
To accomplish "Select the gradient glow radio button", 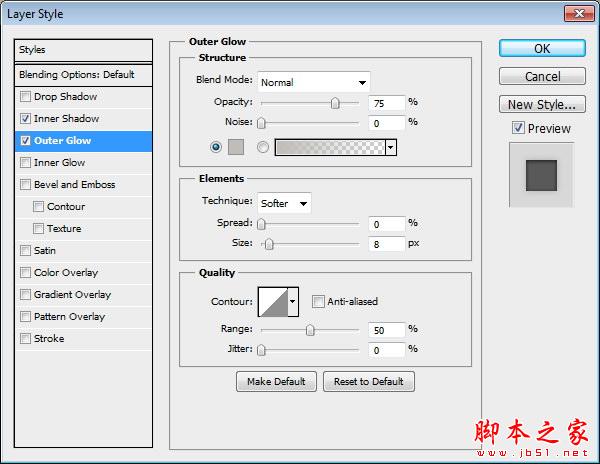I will (262, 147).
